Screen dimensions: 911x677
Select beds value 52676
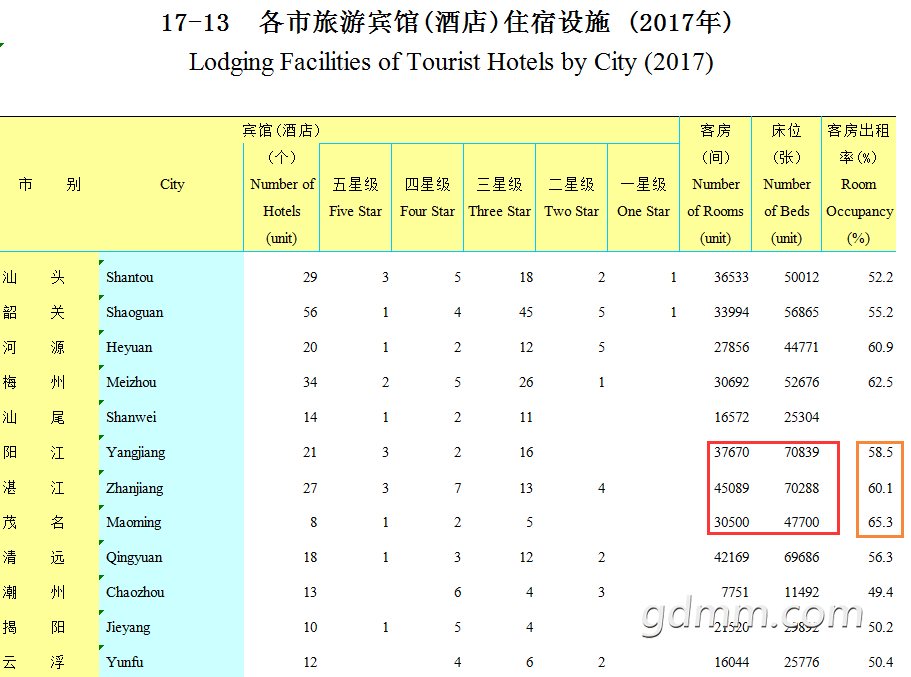[x=802, y=382]
